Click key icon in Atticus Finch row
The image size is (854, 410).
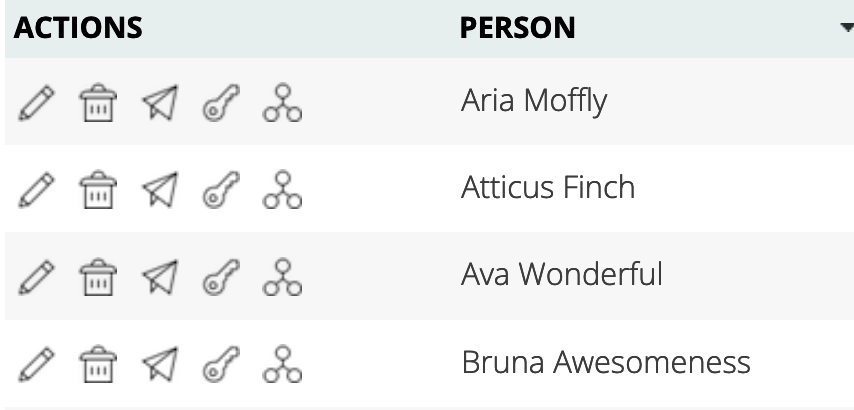[220, 189]
